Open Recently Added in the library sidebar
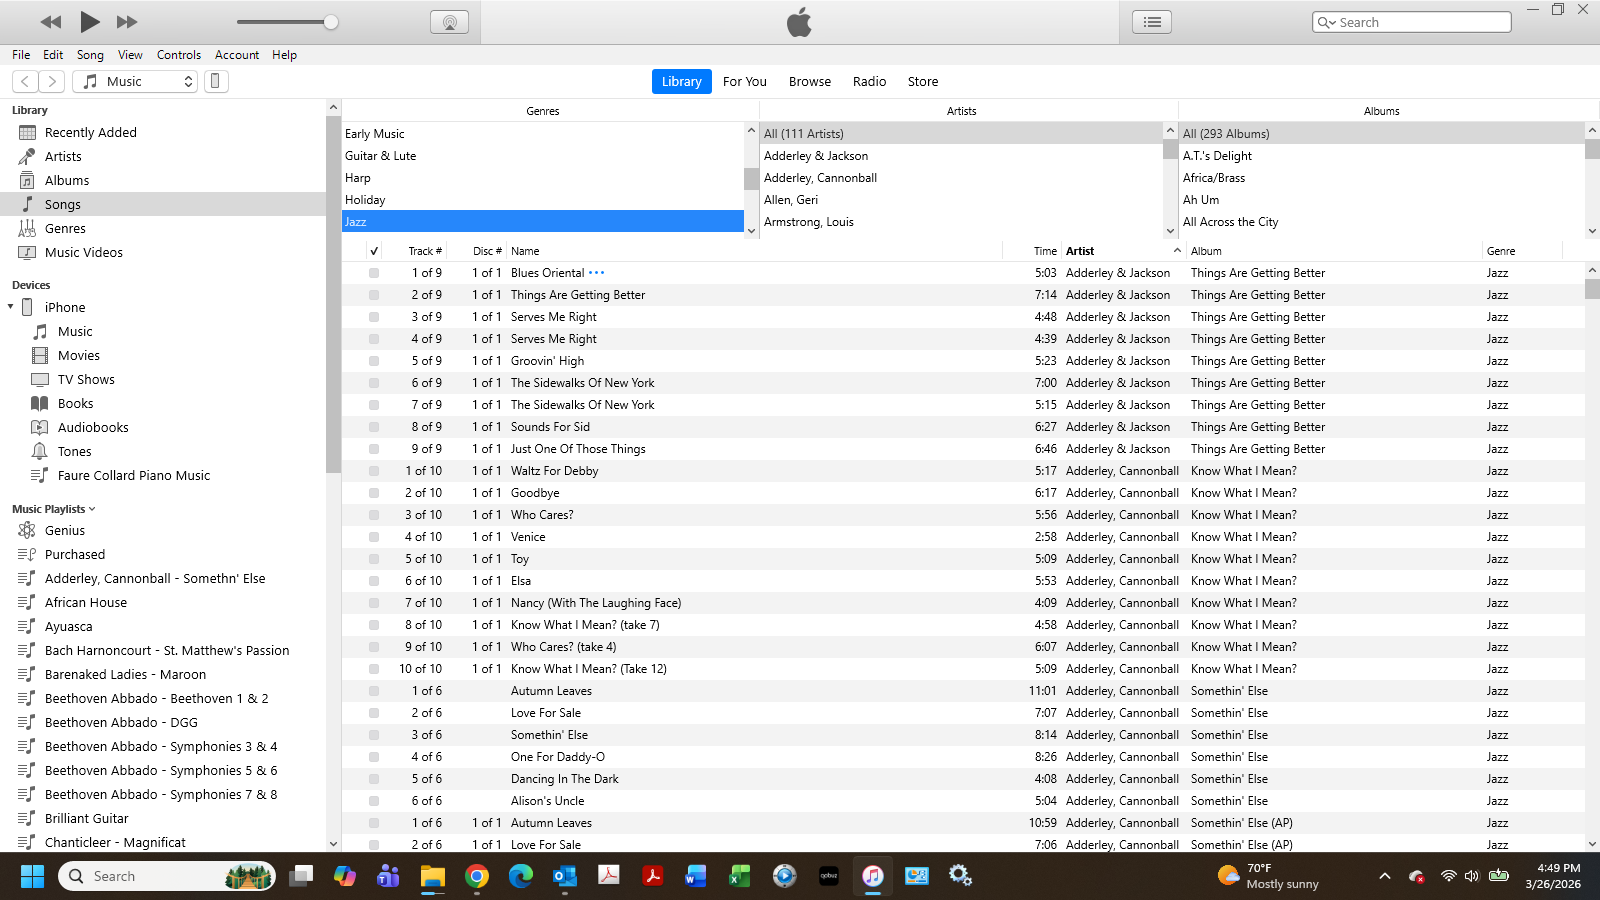This screenshot has height=900, width=1600. 90,132
